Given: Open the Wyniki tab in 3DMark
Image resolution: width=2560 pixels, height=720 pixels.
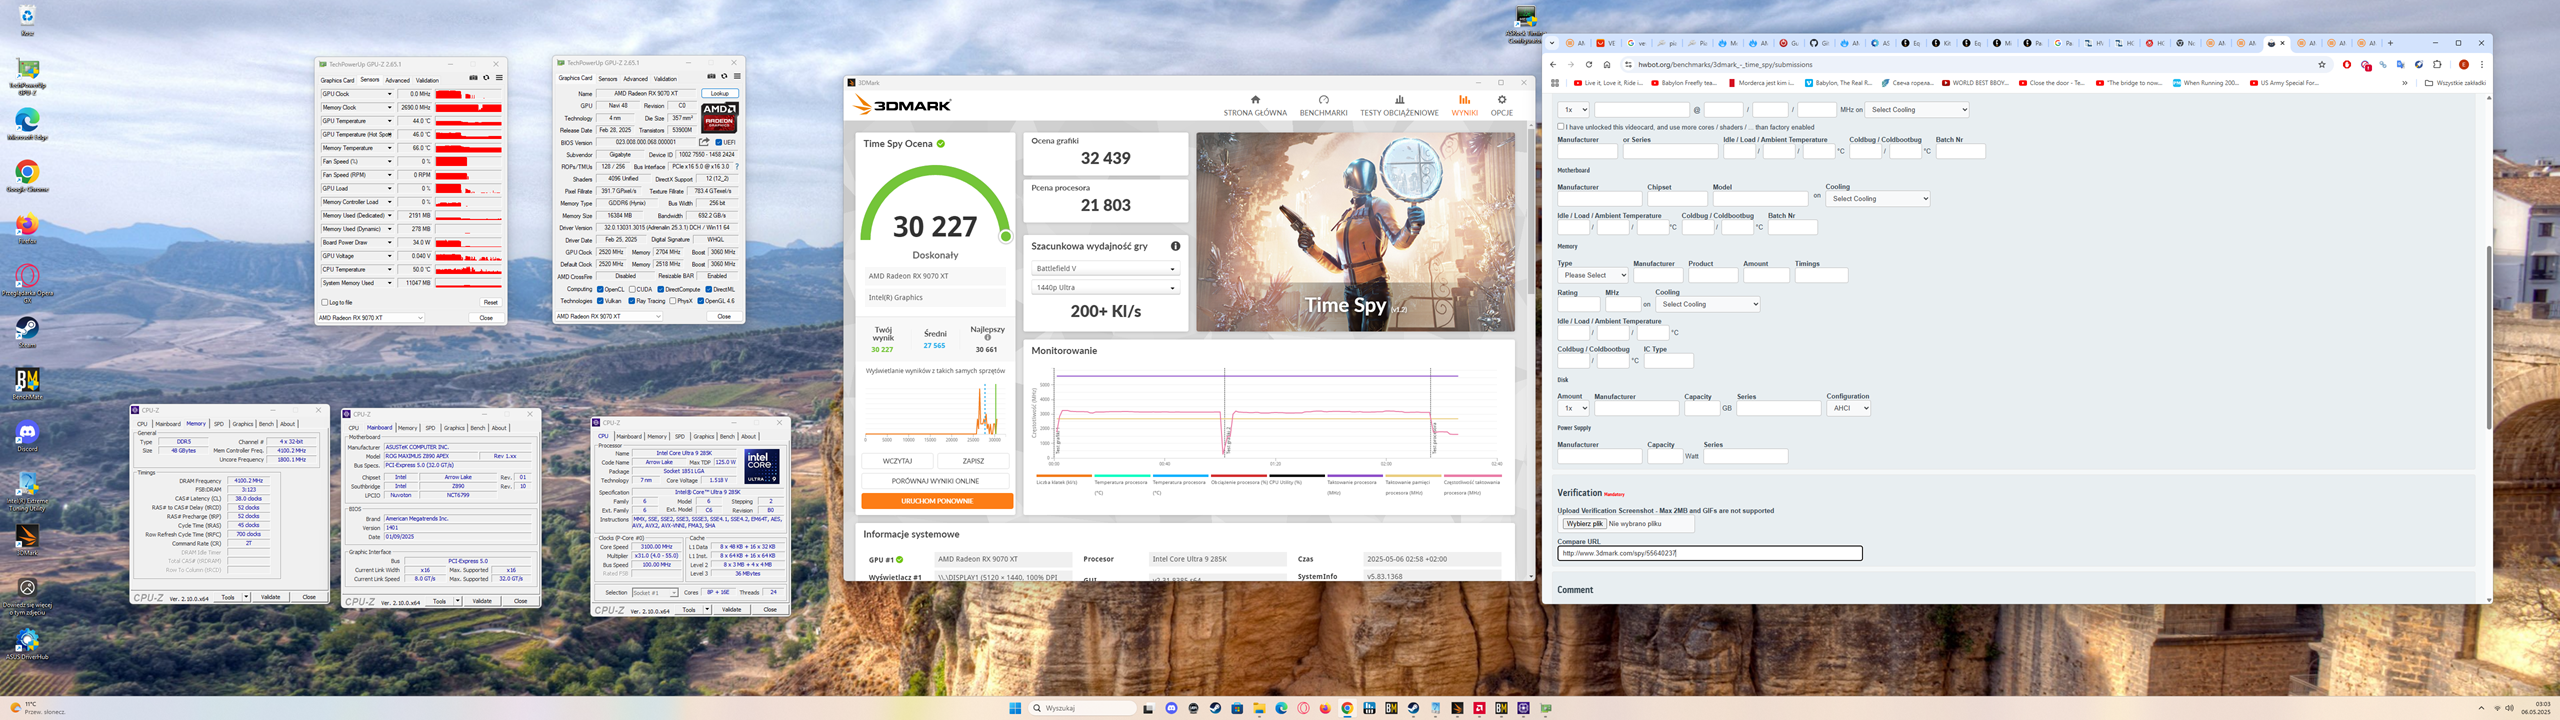Looking at the screenshot, I should tap(1464, 106).
